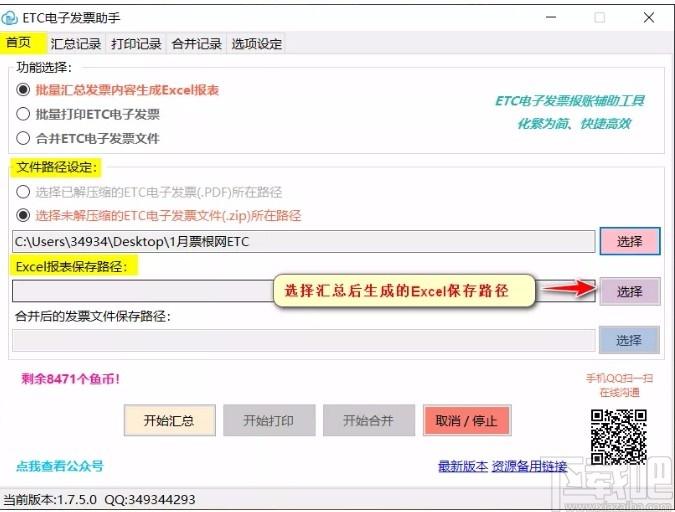The width and height of the screenshot is (675, 512).
Task: Click the QR code image
Action: pos(619,437)
